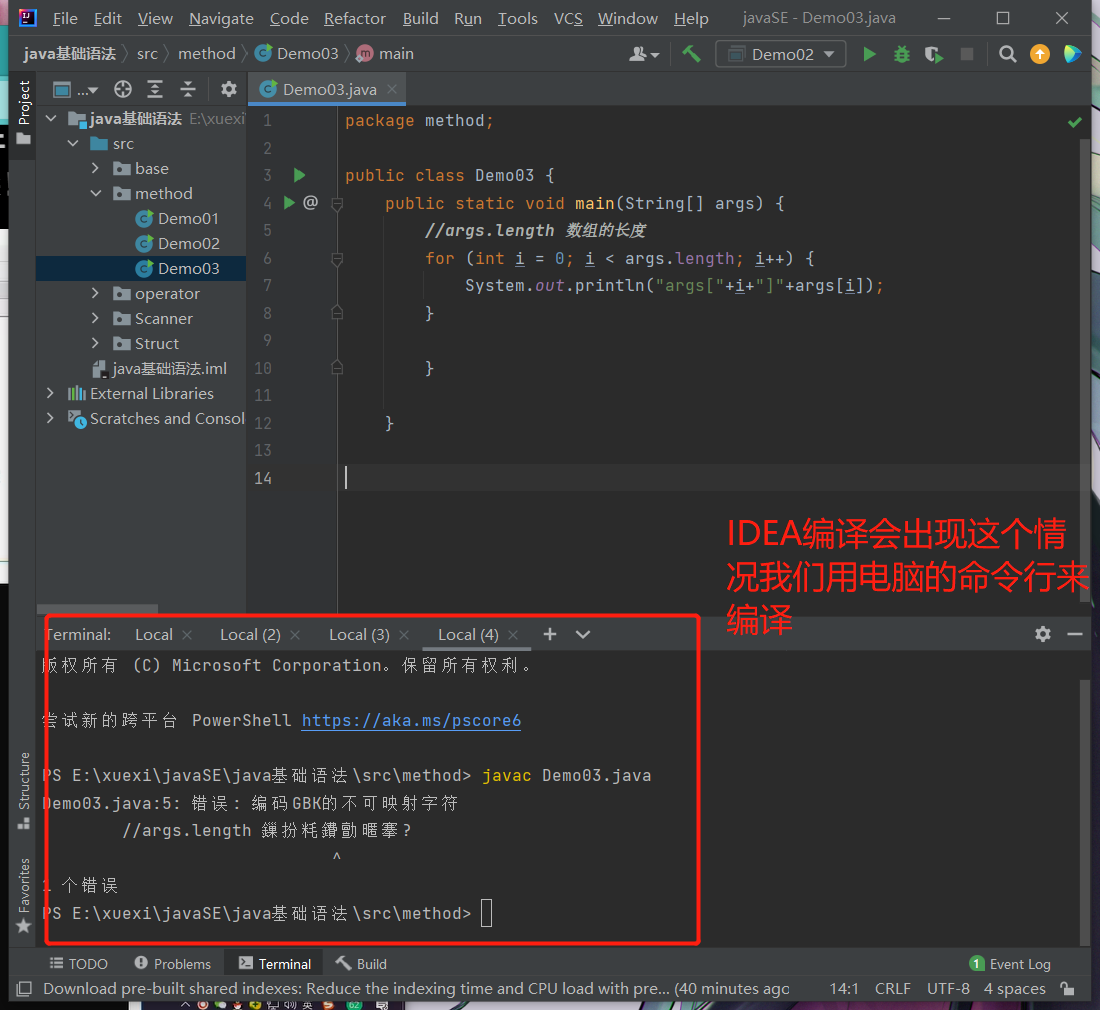Open terminal settings gear icon

[x=1042, y=634]
